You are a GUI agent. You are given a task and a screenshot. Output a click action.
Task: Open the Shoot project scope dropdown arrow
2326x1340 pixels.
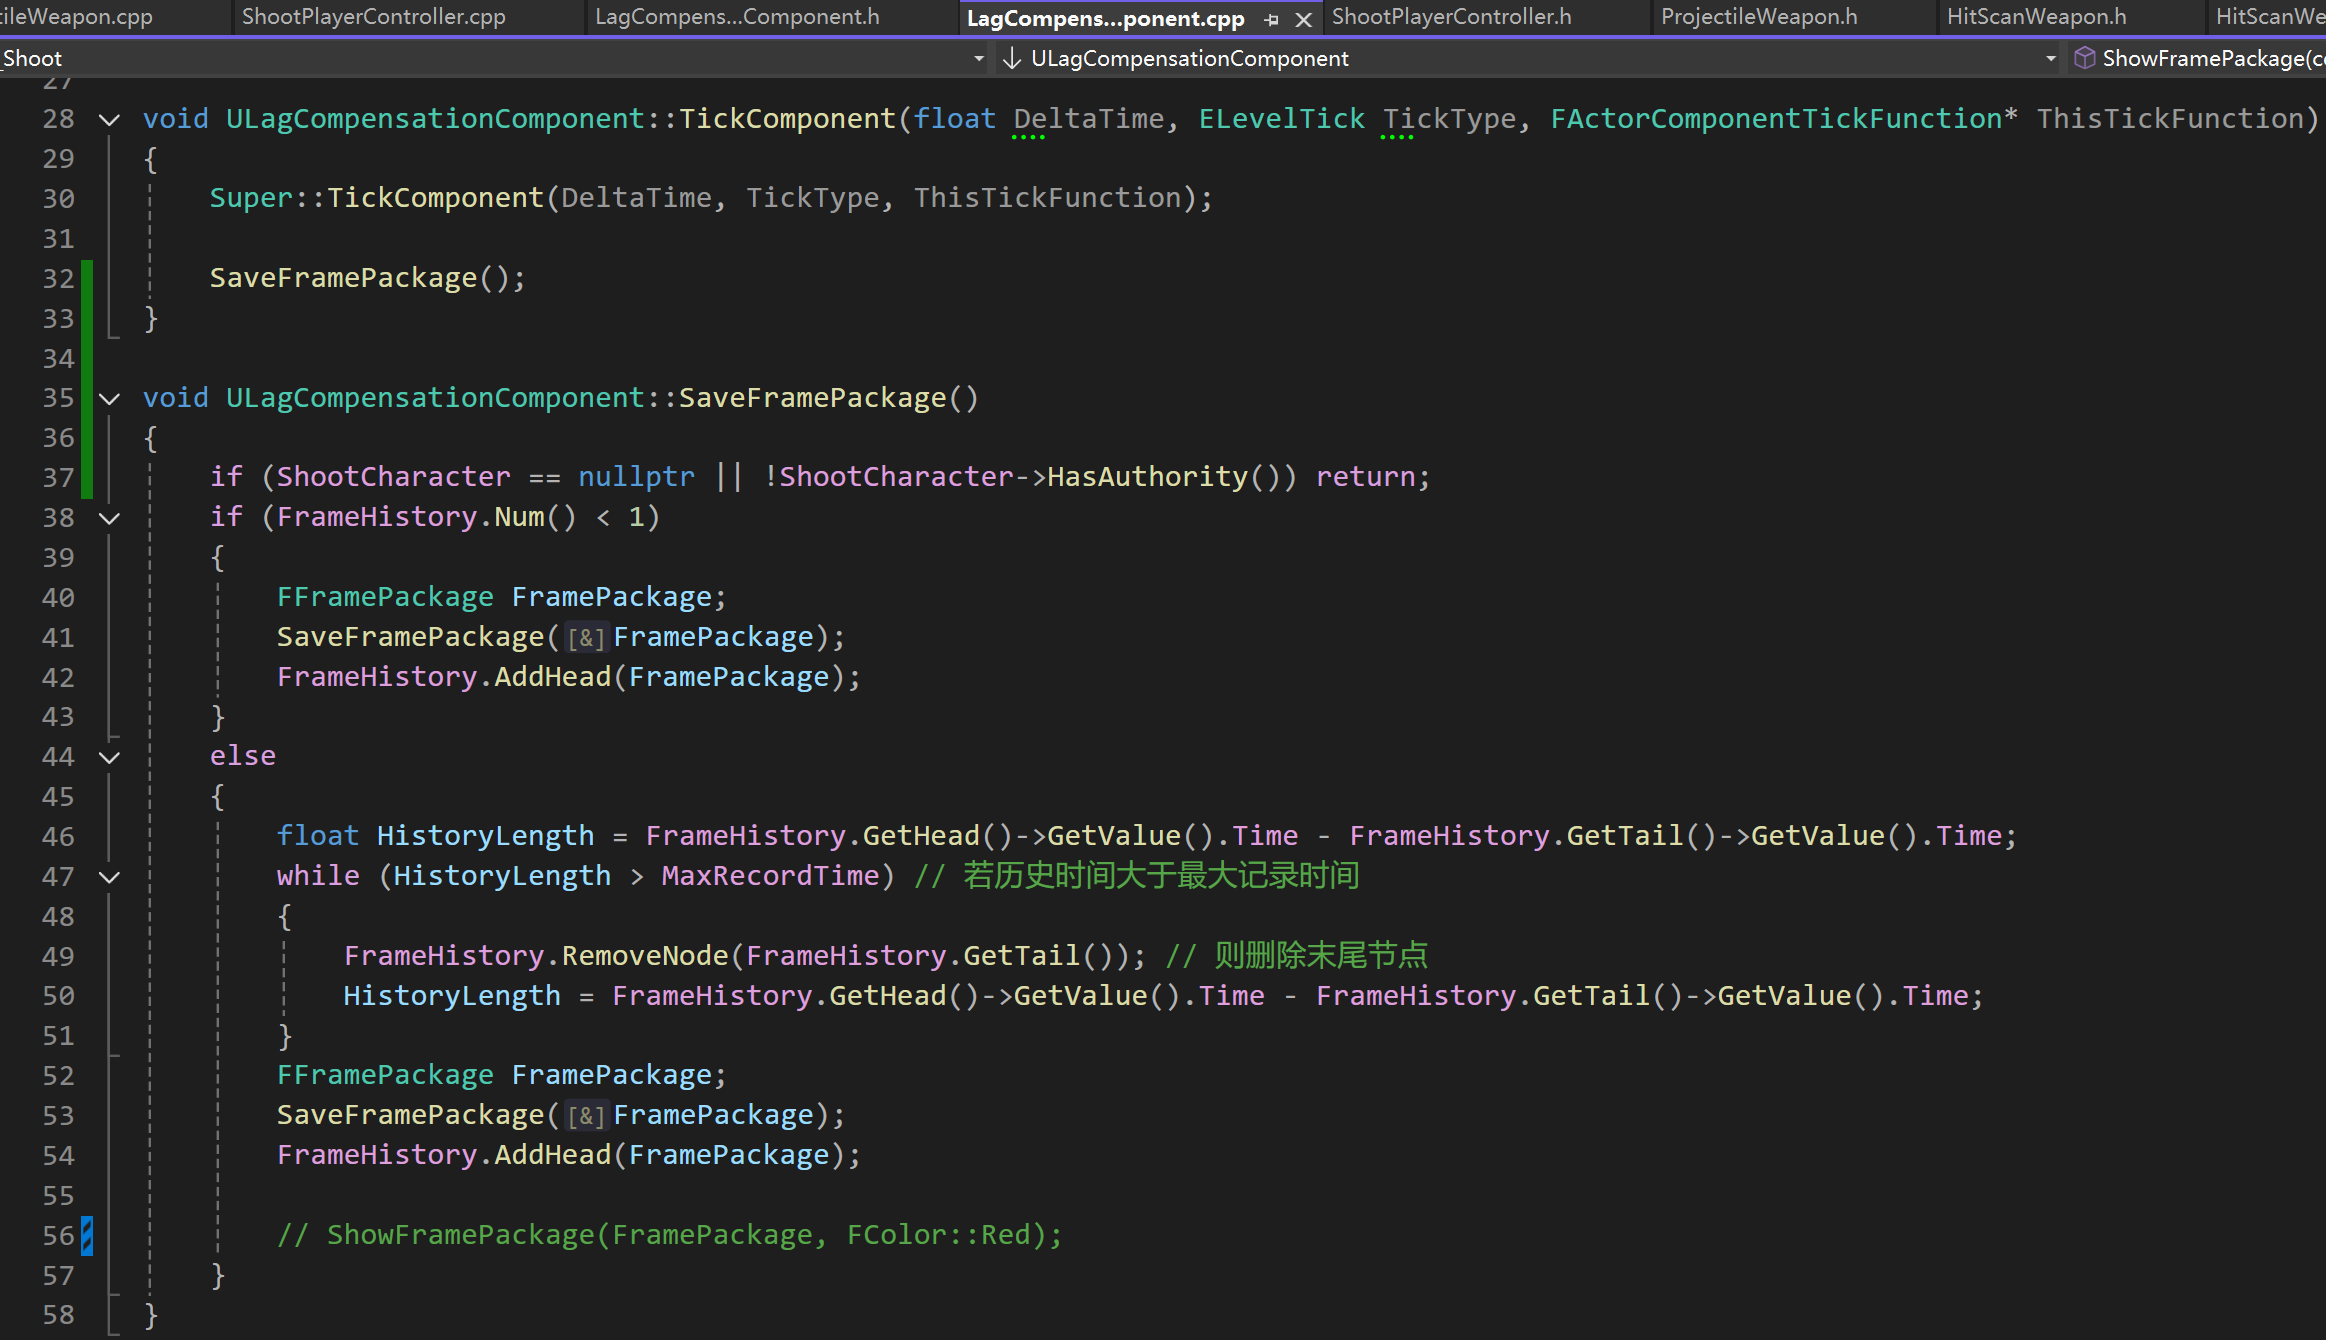click(x=978, y=58)
